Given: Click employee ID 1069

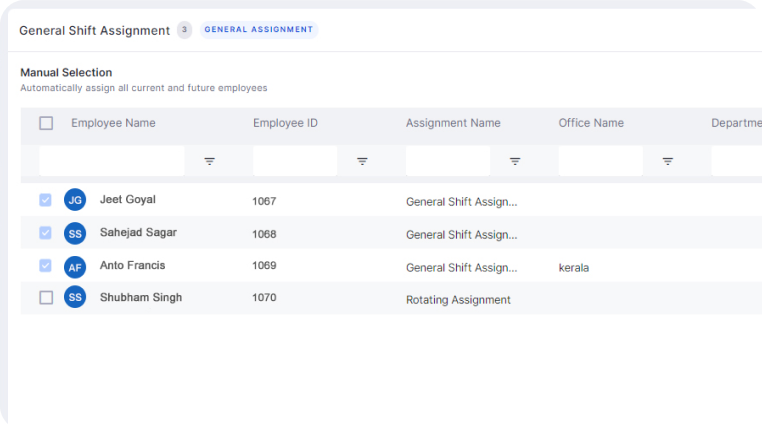Looking at the screenshot, I should click(264, 266).
